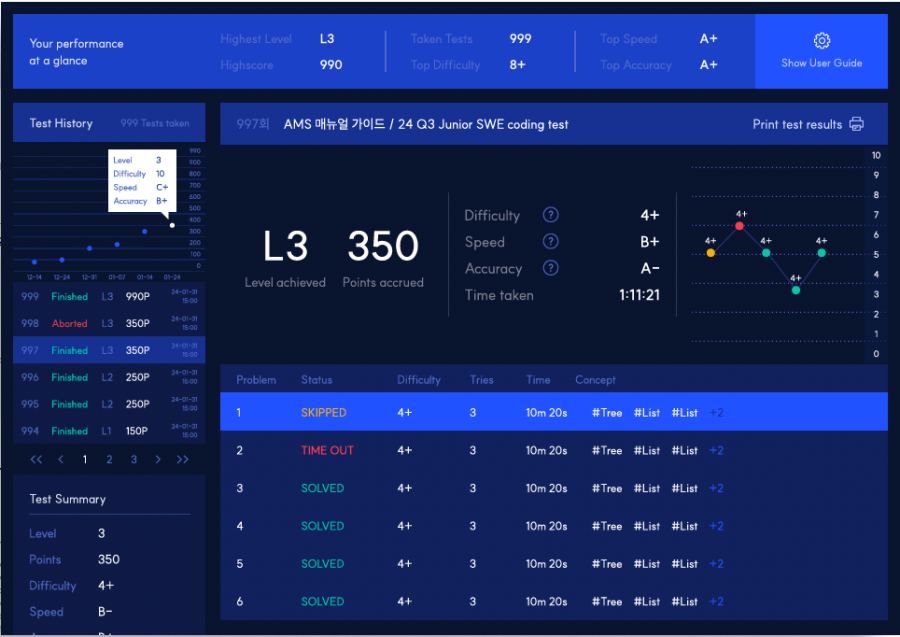
Task: Go to previous page using left chevron
Action: [x=61, y=459]
